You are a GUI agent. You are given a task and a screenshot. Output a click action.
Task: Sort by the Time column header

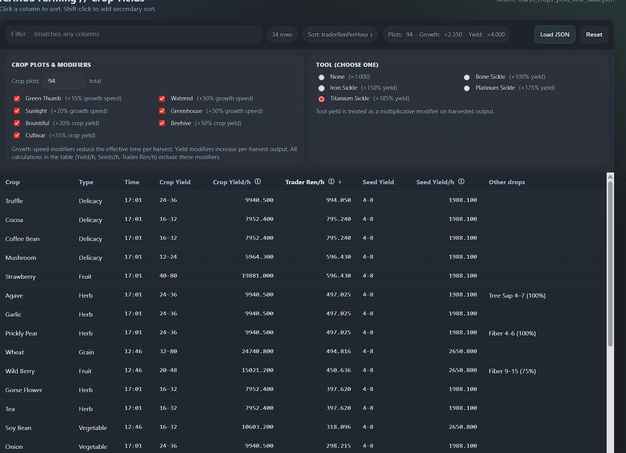[x=132, y=182]
